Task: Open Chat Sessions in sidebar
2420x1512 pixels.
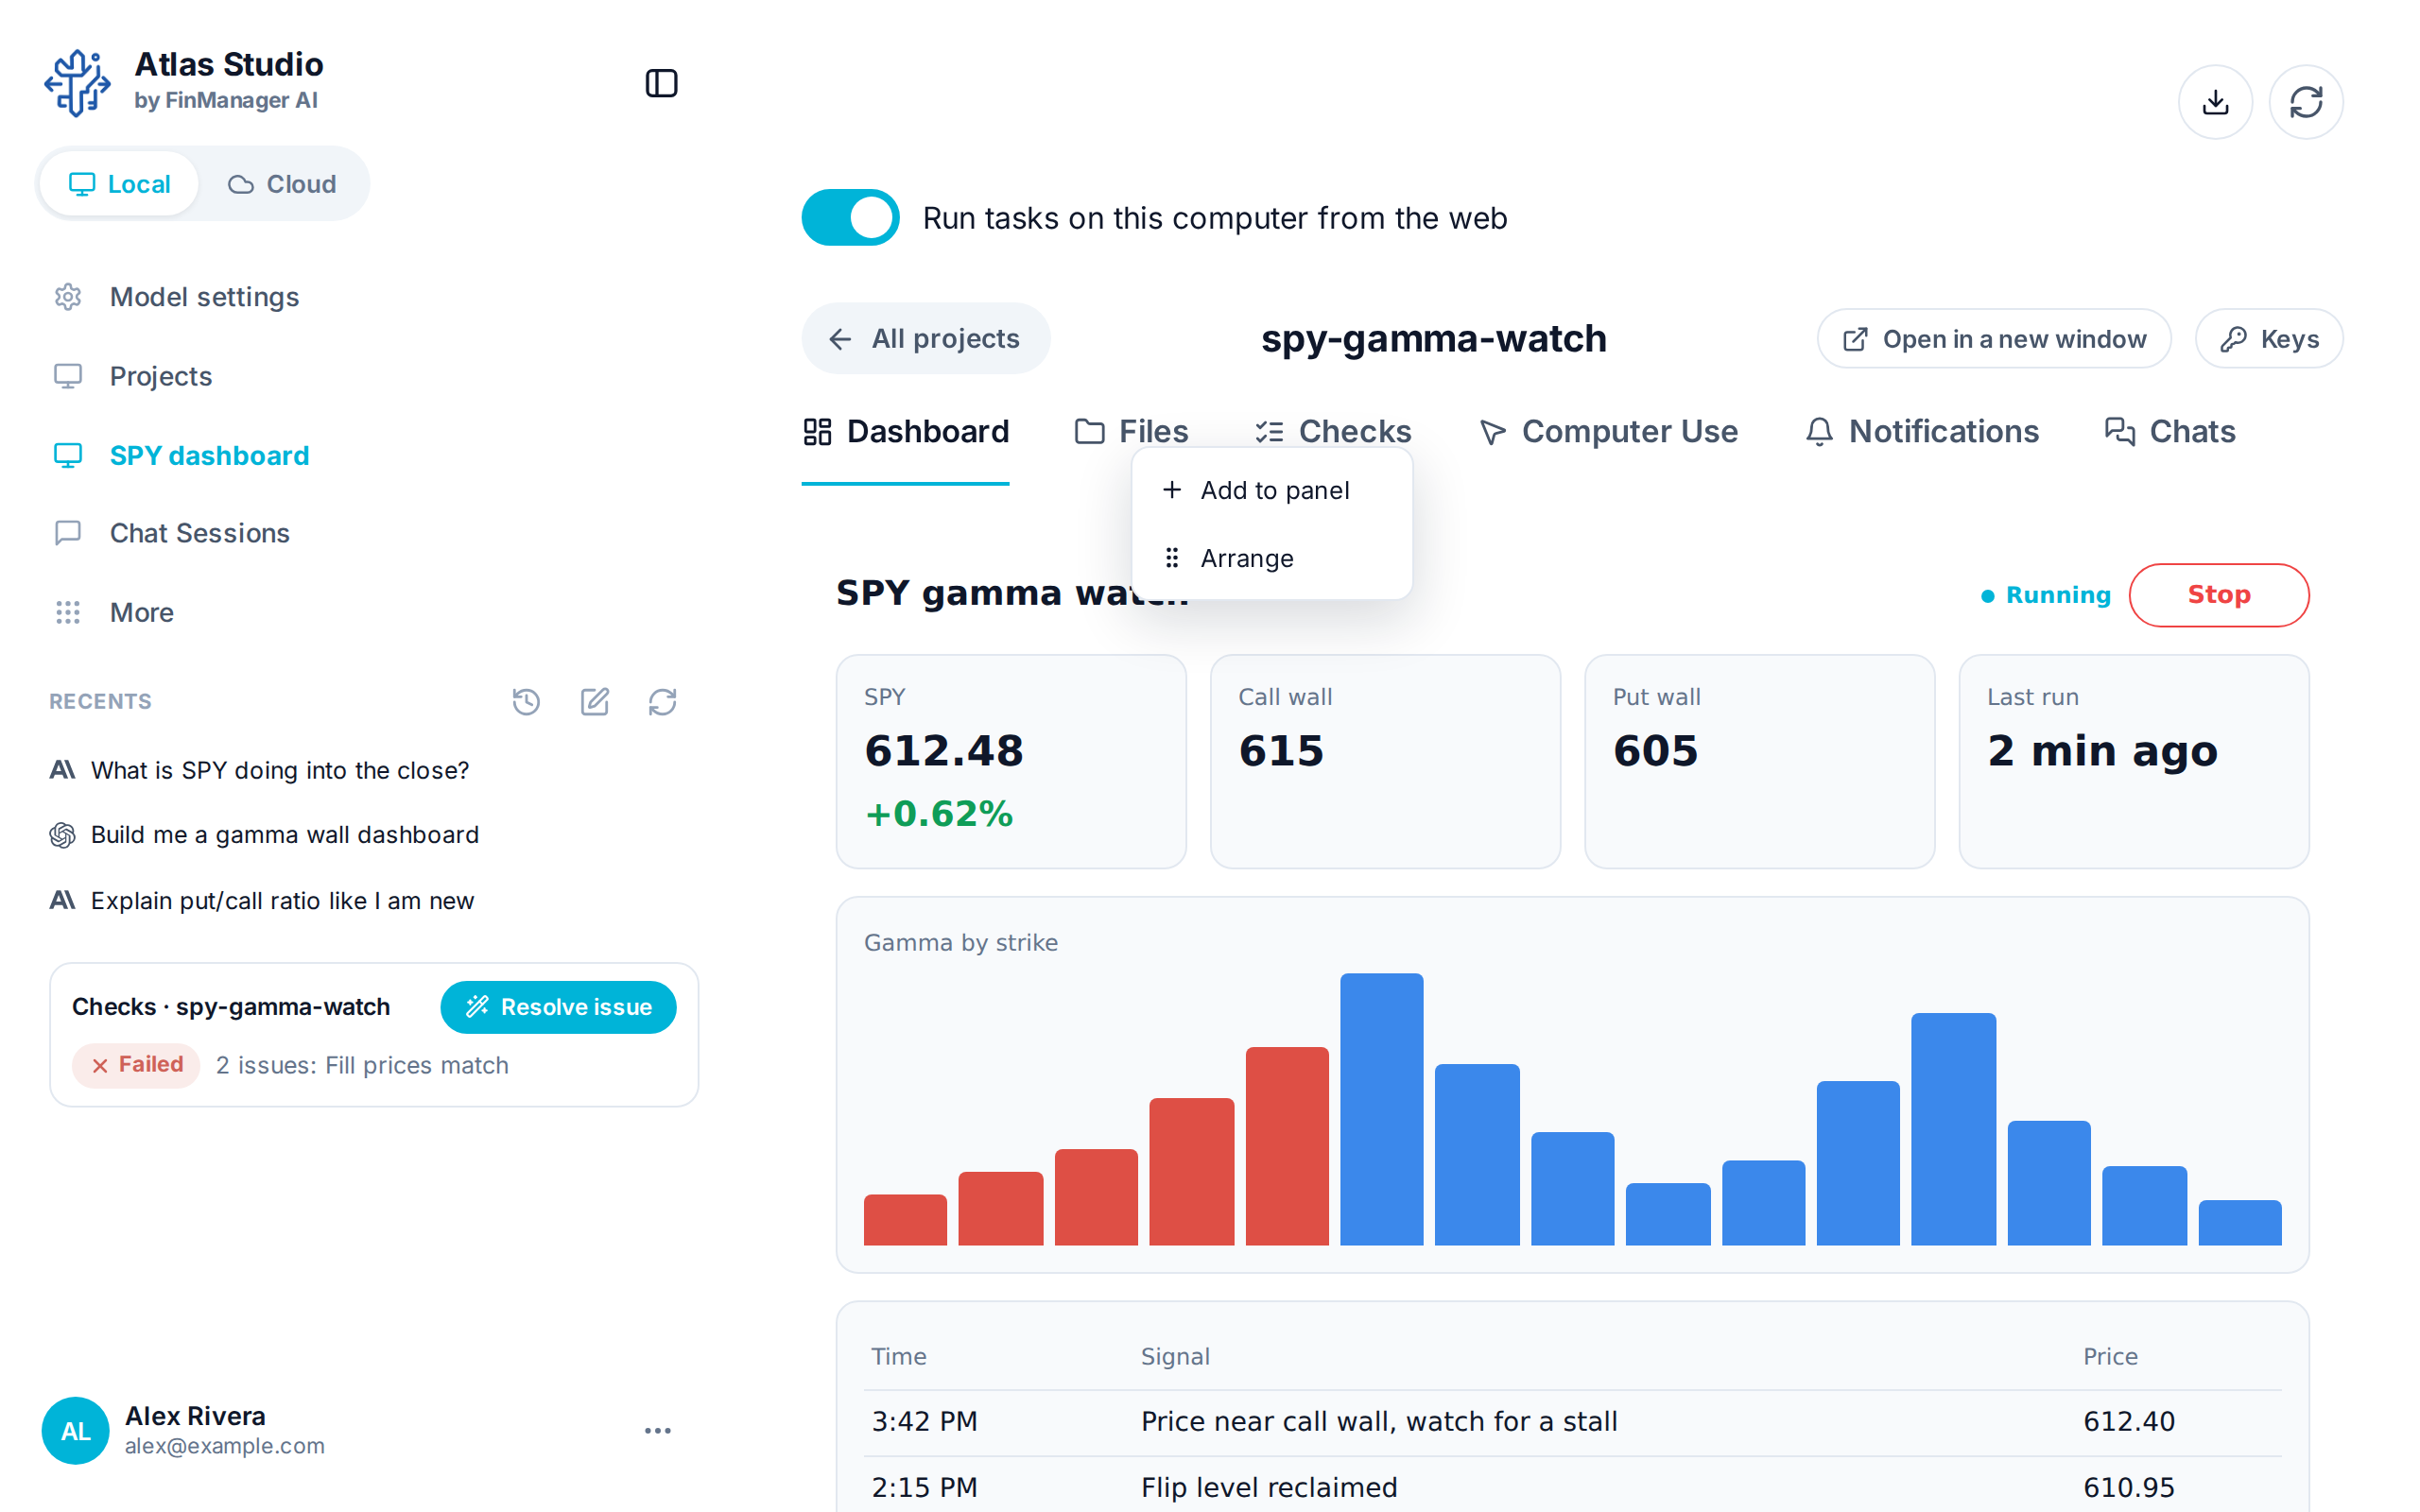Action: 199,533
